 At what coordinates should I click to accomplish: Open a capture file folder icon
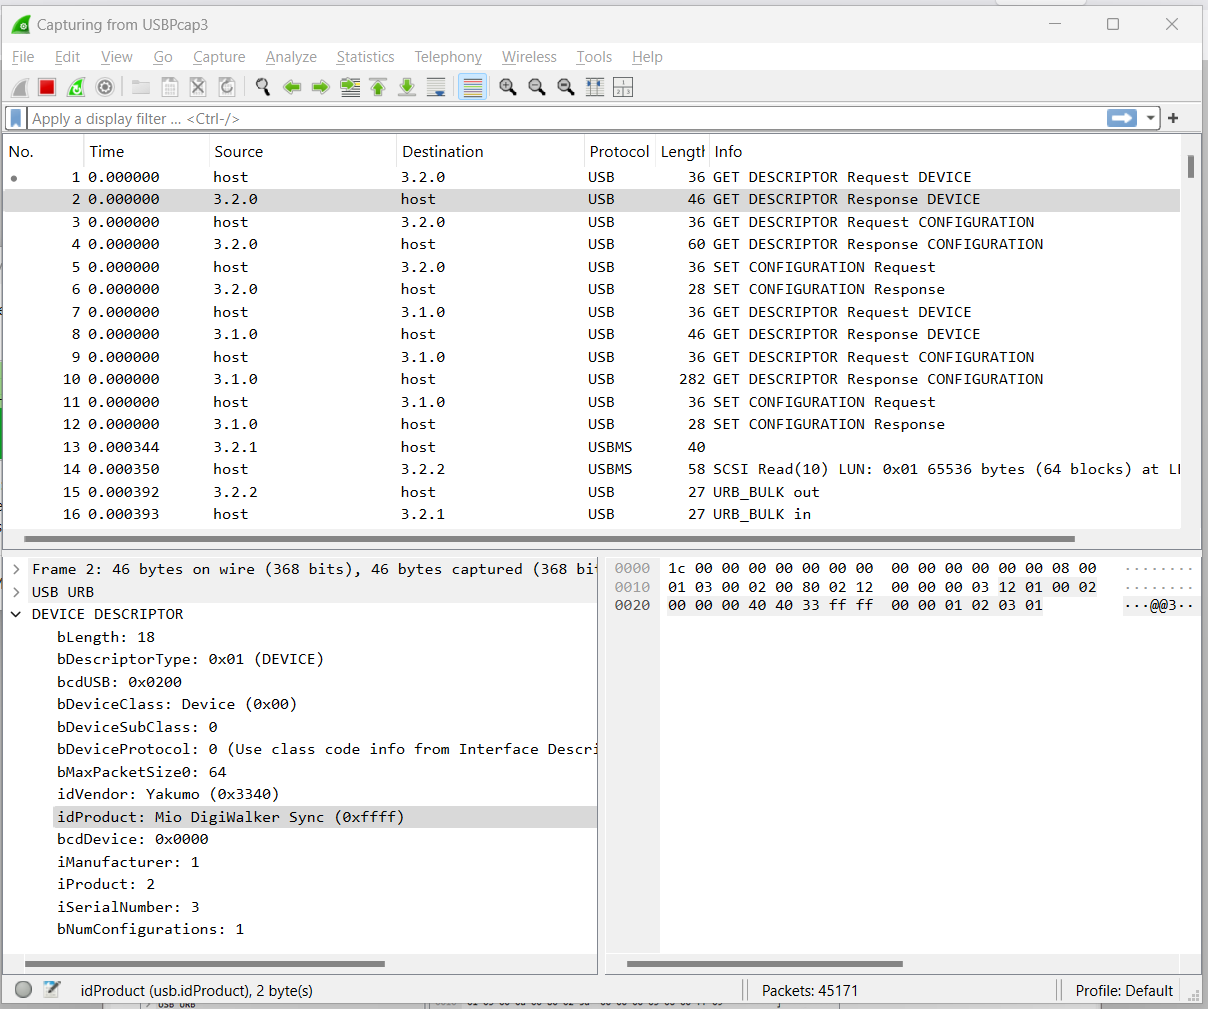(x=141, y=87)
